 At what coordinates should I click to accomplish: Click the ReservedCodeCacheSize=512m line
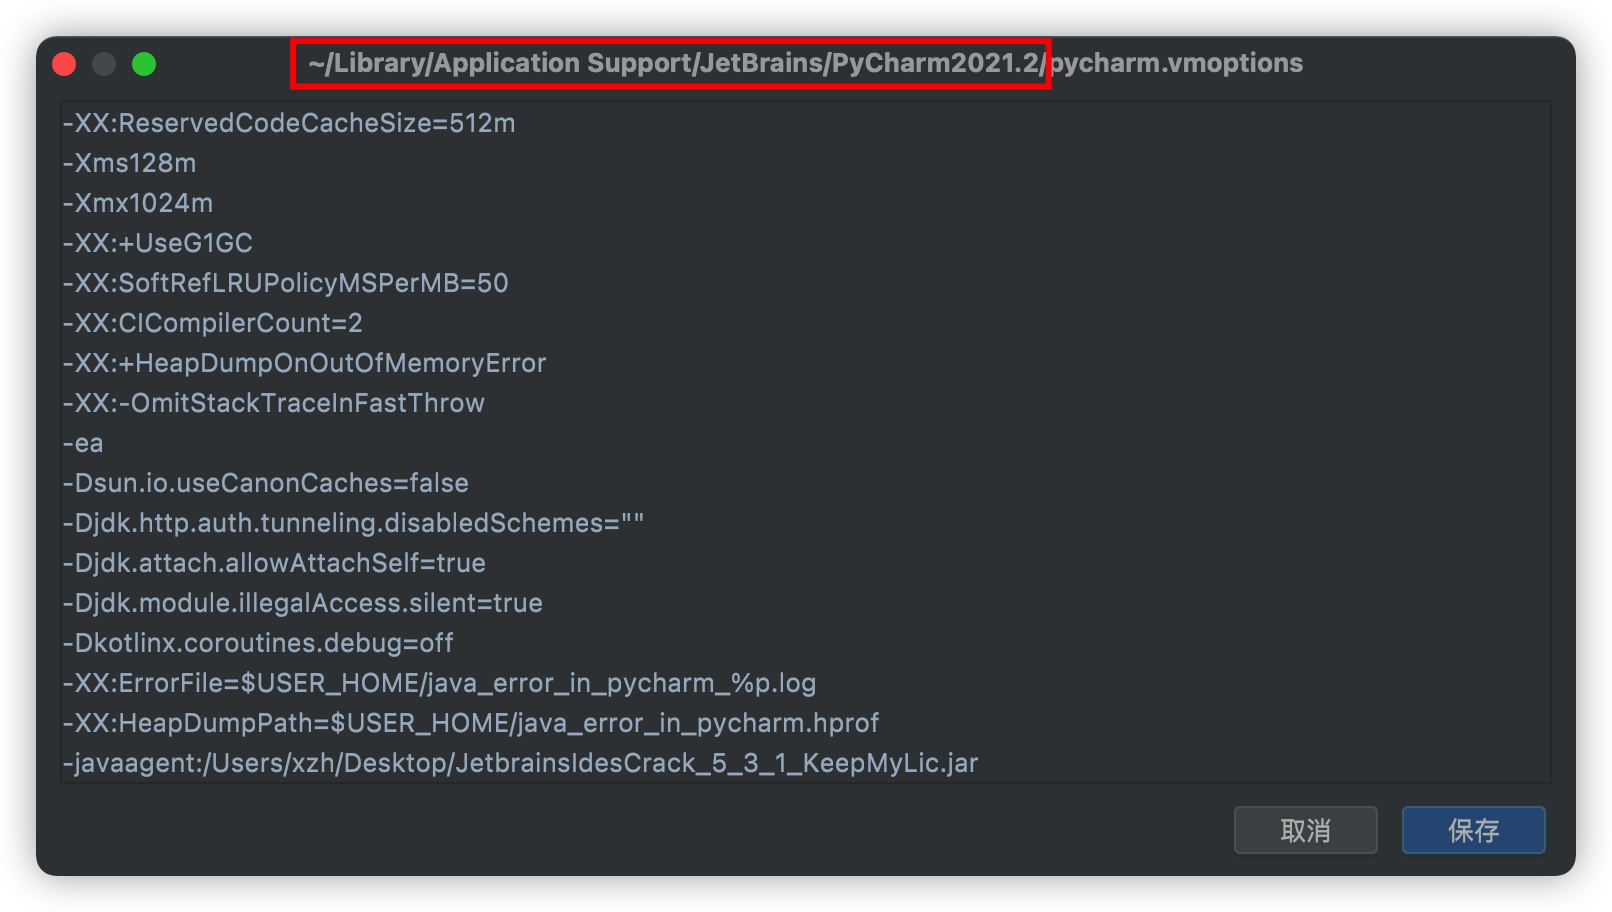click(289, 123)
